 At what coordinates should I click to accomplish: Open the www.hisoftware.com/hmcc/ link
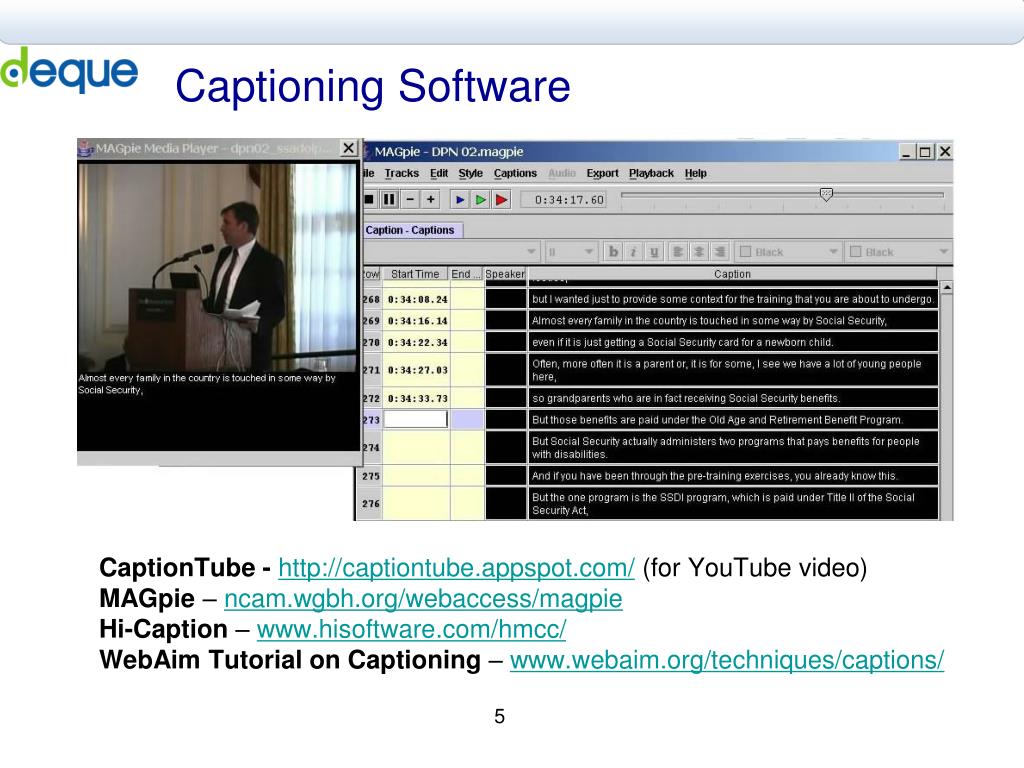(411, 629)
